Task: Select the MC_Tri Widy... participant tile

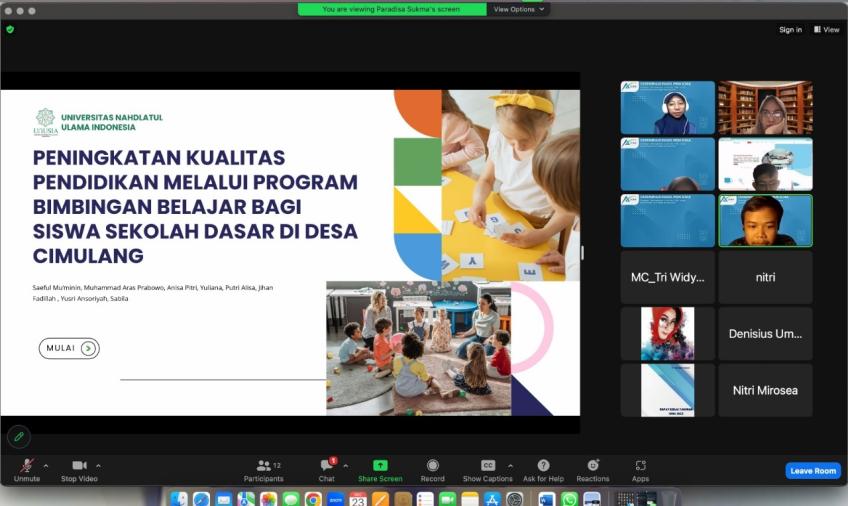Action: click(x=667, y=277)
